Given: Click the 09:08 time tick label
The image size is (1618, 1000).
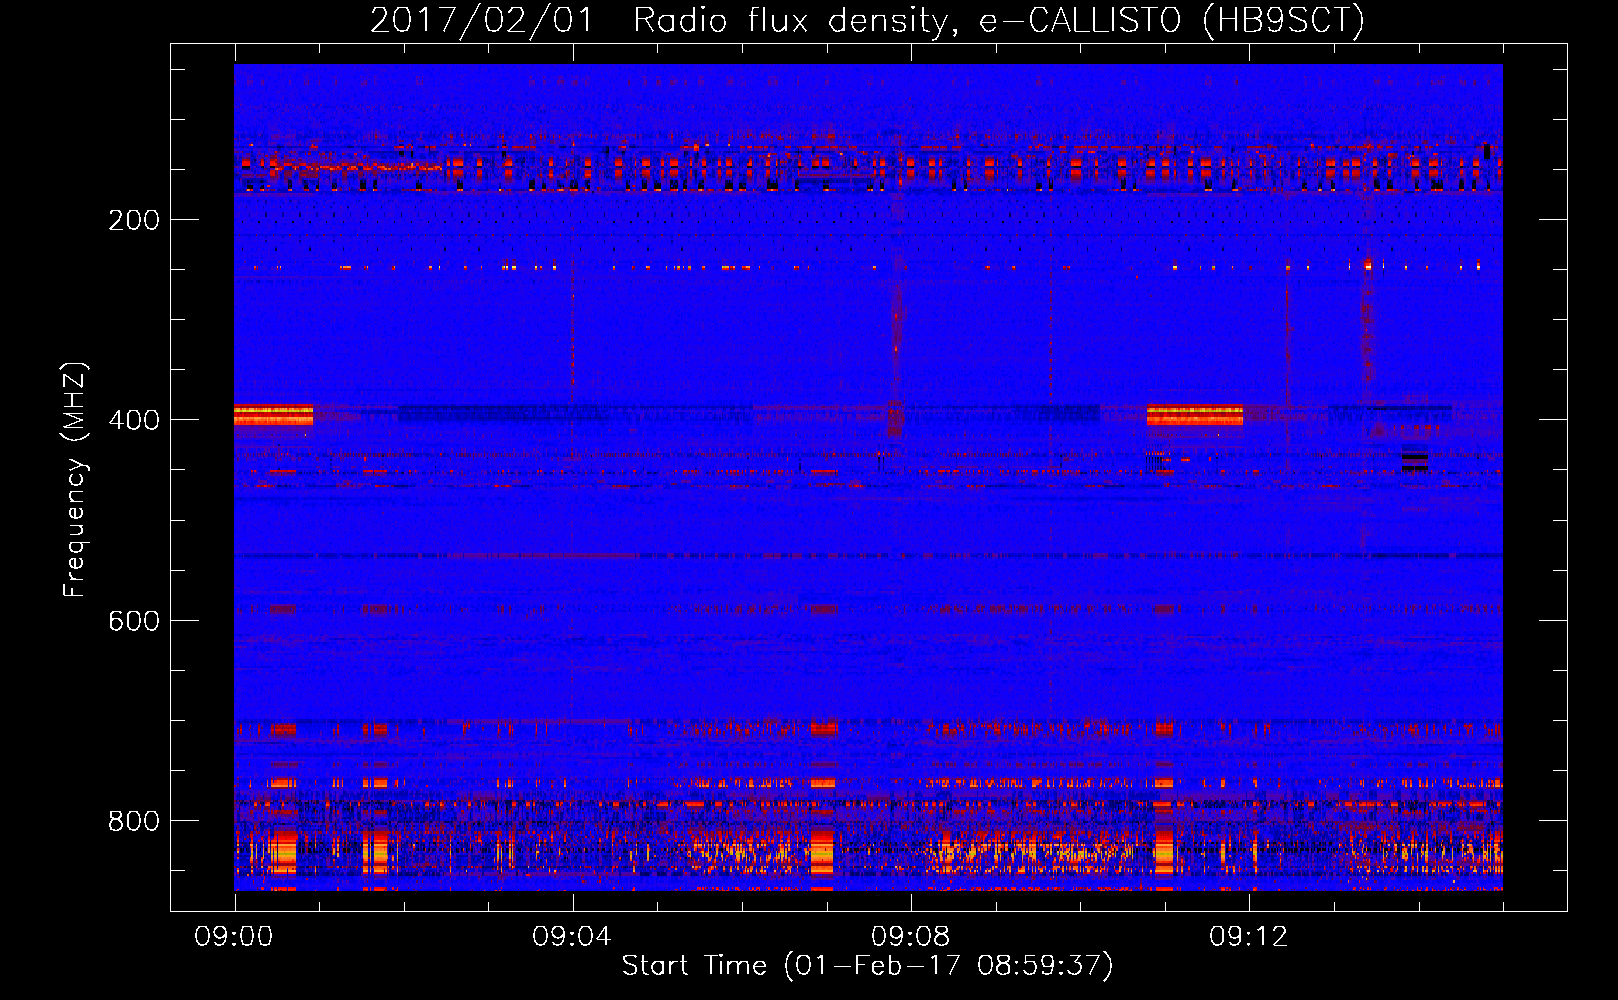Looking at the screenshot, I should click(910, 937).
